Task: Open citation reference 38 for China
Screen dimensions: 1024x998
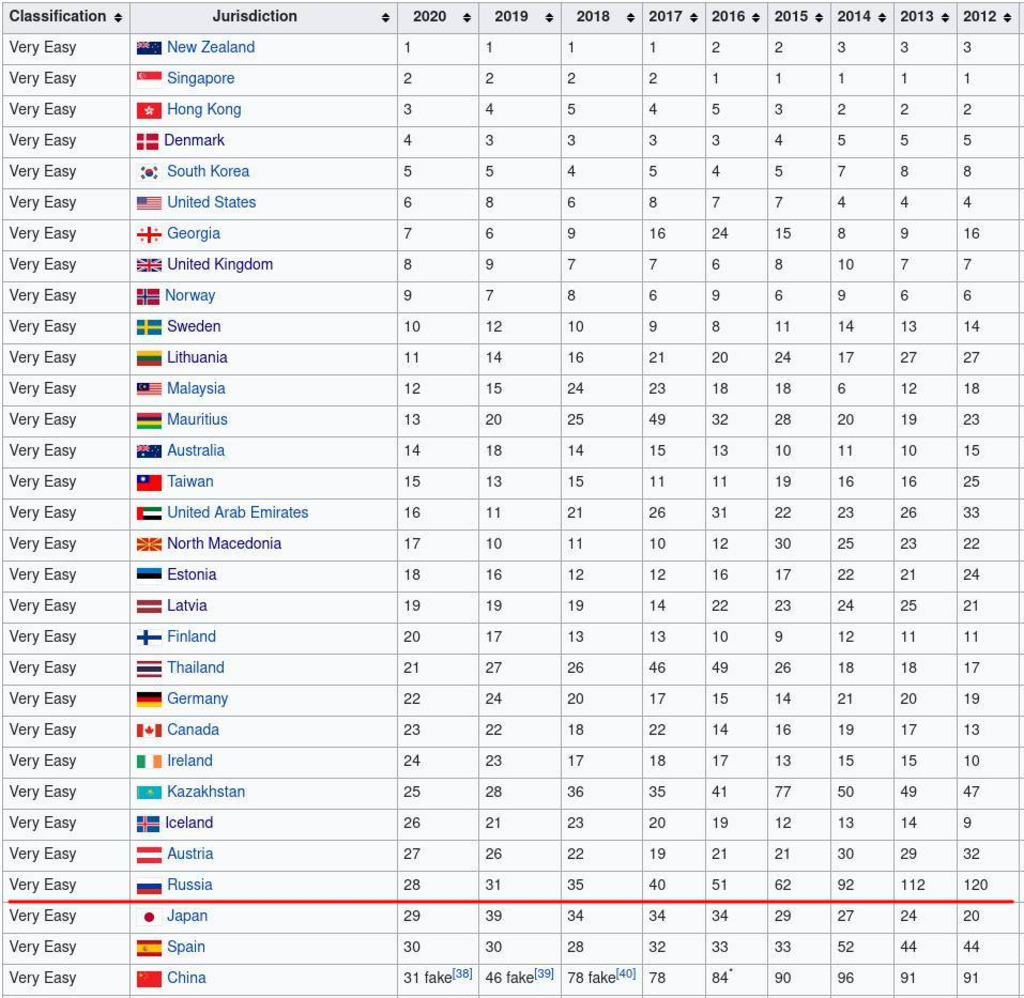Action: pos(462,974)
